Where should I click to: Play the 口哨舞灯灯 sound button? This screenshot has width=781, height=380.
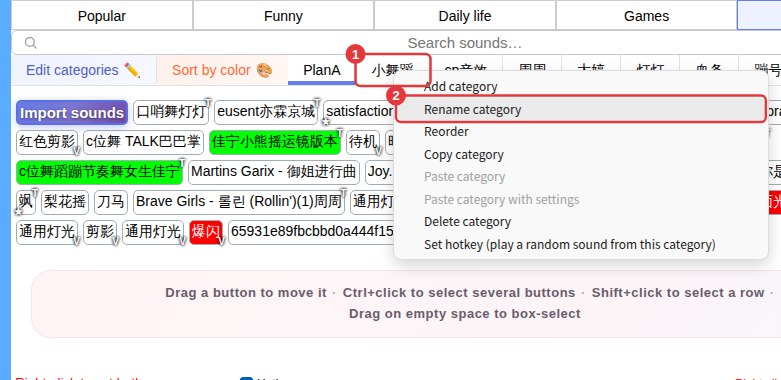pos(171,113)
